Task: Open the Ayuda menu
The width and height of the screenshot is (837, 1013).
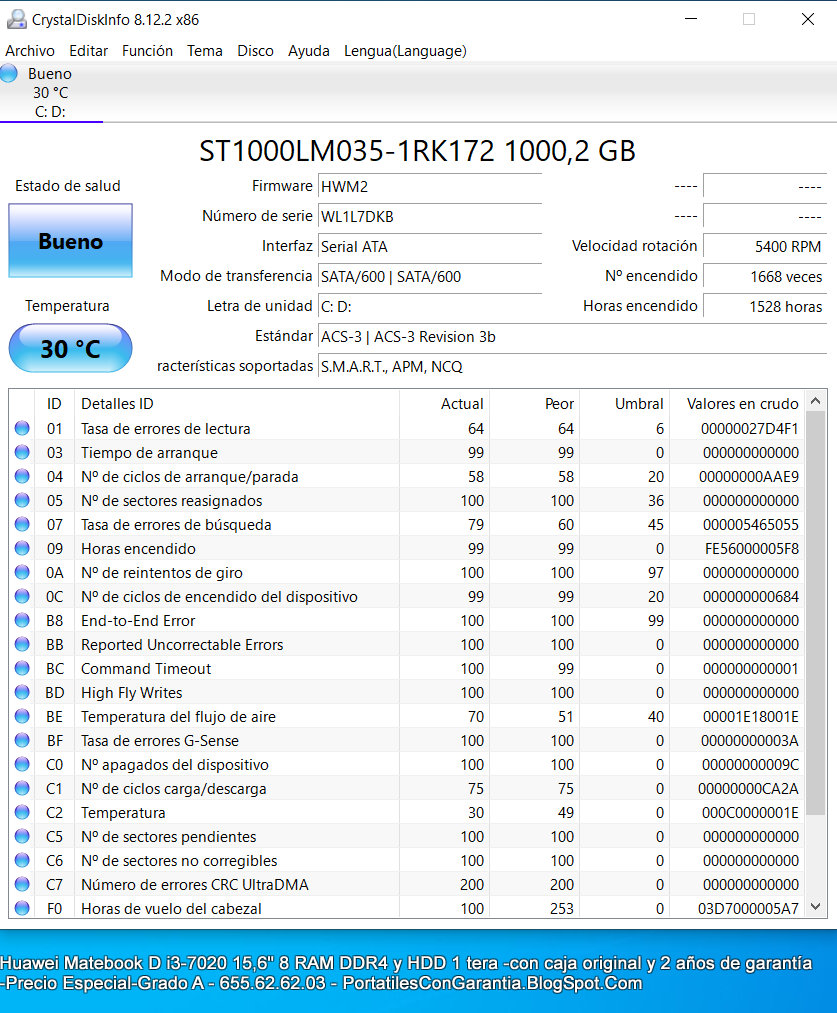Action: coord(309,51)
